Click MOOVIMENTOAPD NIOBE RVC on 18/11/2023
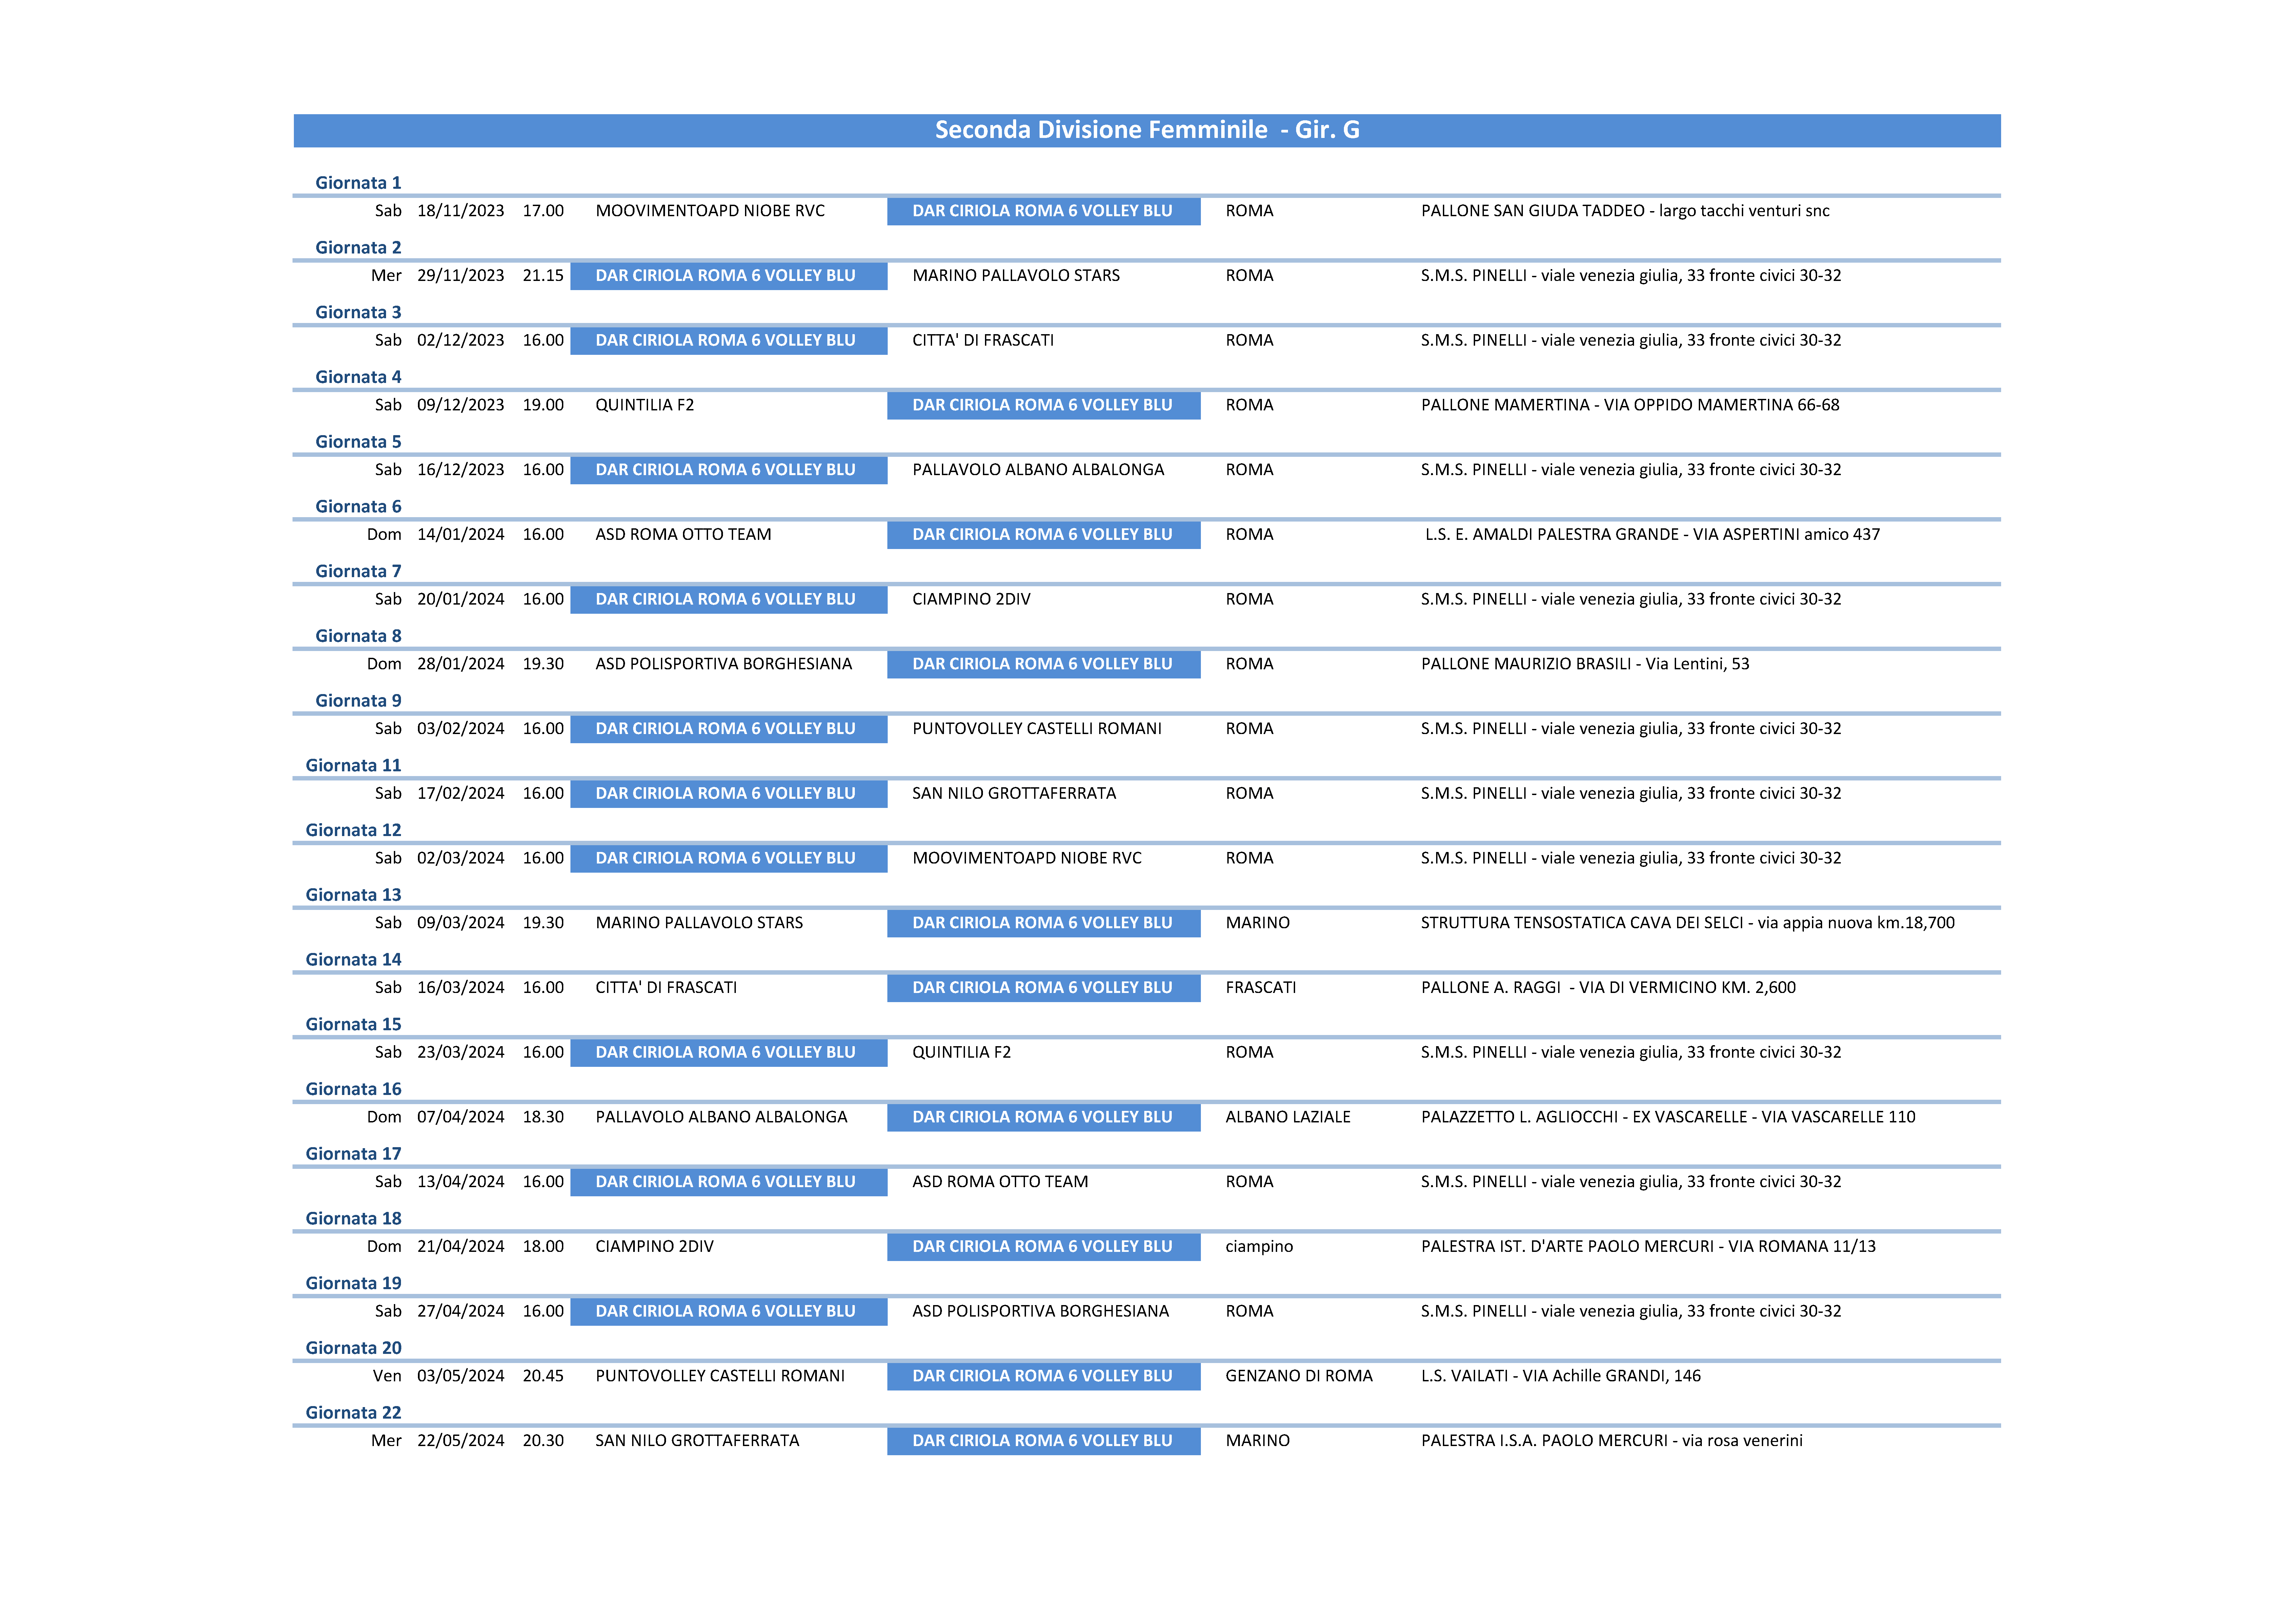 pos(710,211)
